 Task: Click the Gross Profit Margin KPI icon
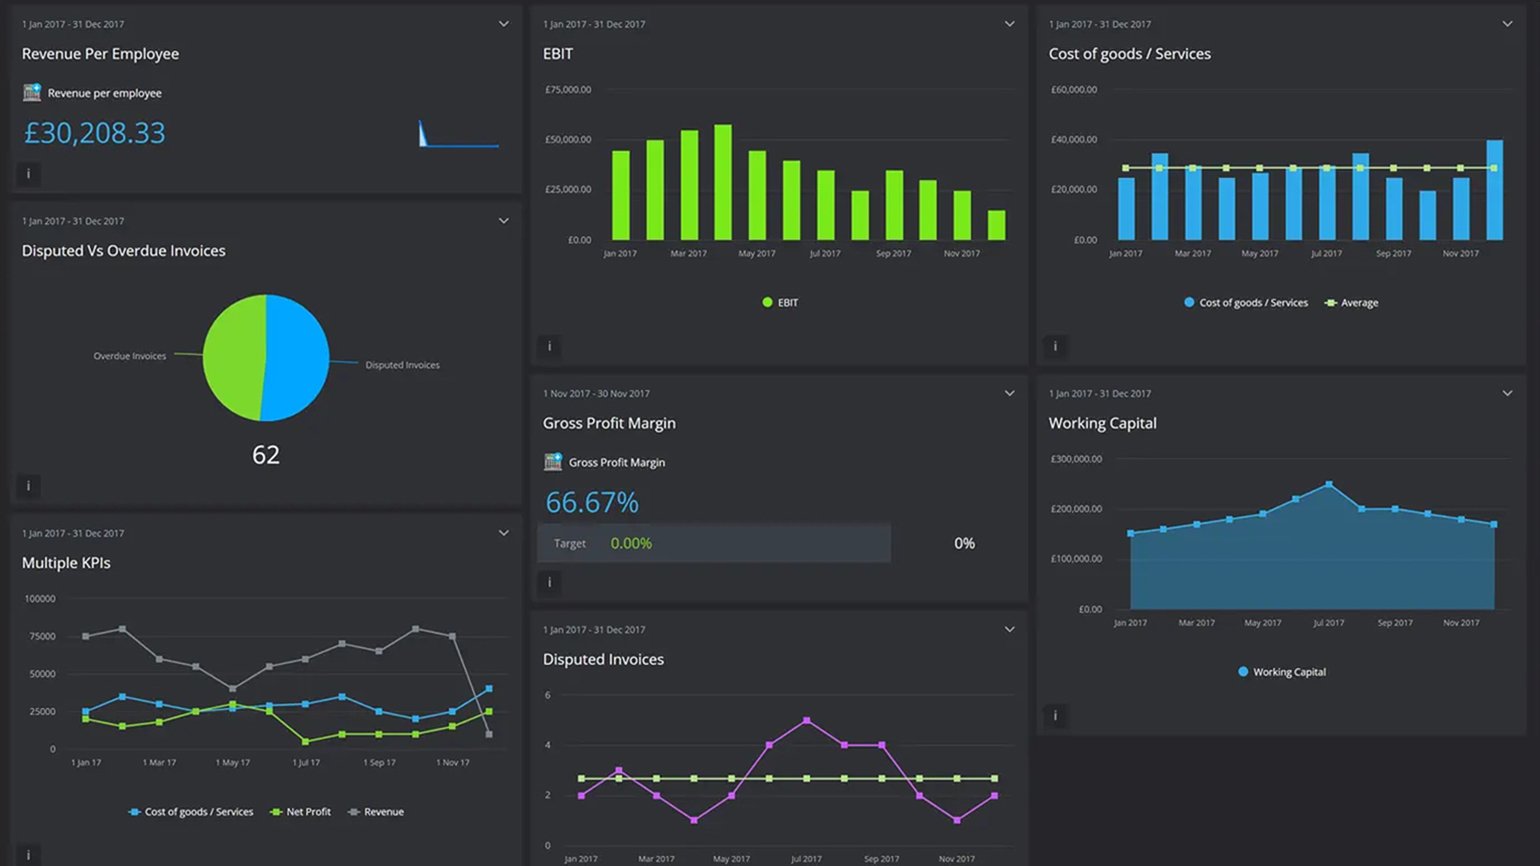tap(552, 462)
